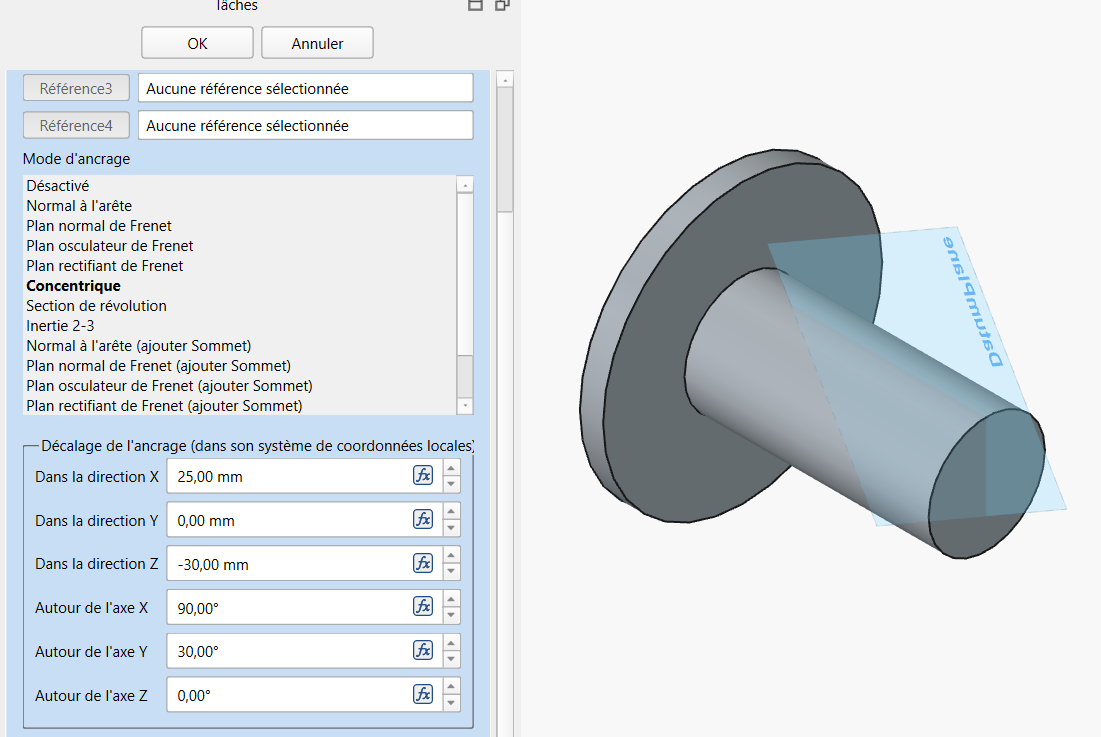Open expression editor for Dans la direction Z
Screen dimensions: 1101x737
point(423,564)
